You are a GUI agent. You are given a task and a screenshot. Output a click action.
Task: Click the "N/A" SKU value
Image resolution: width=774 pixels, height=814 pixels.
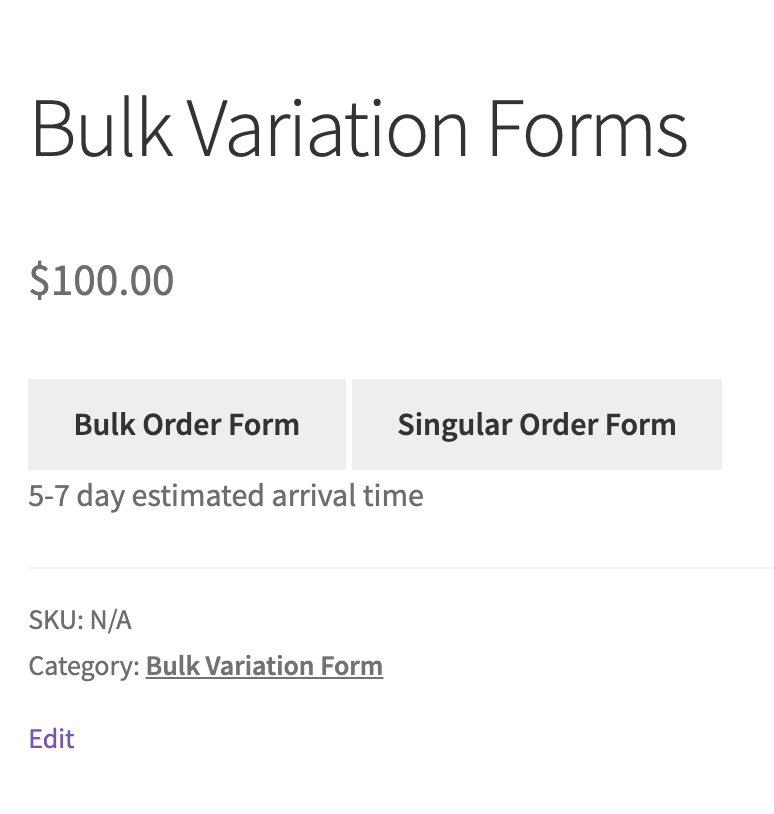(111, 620)
